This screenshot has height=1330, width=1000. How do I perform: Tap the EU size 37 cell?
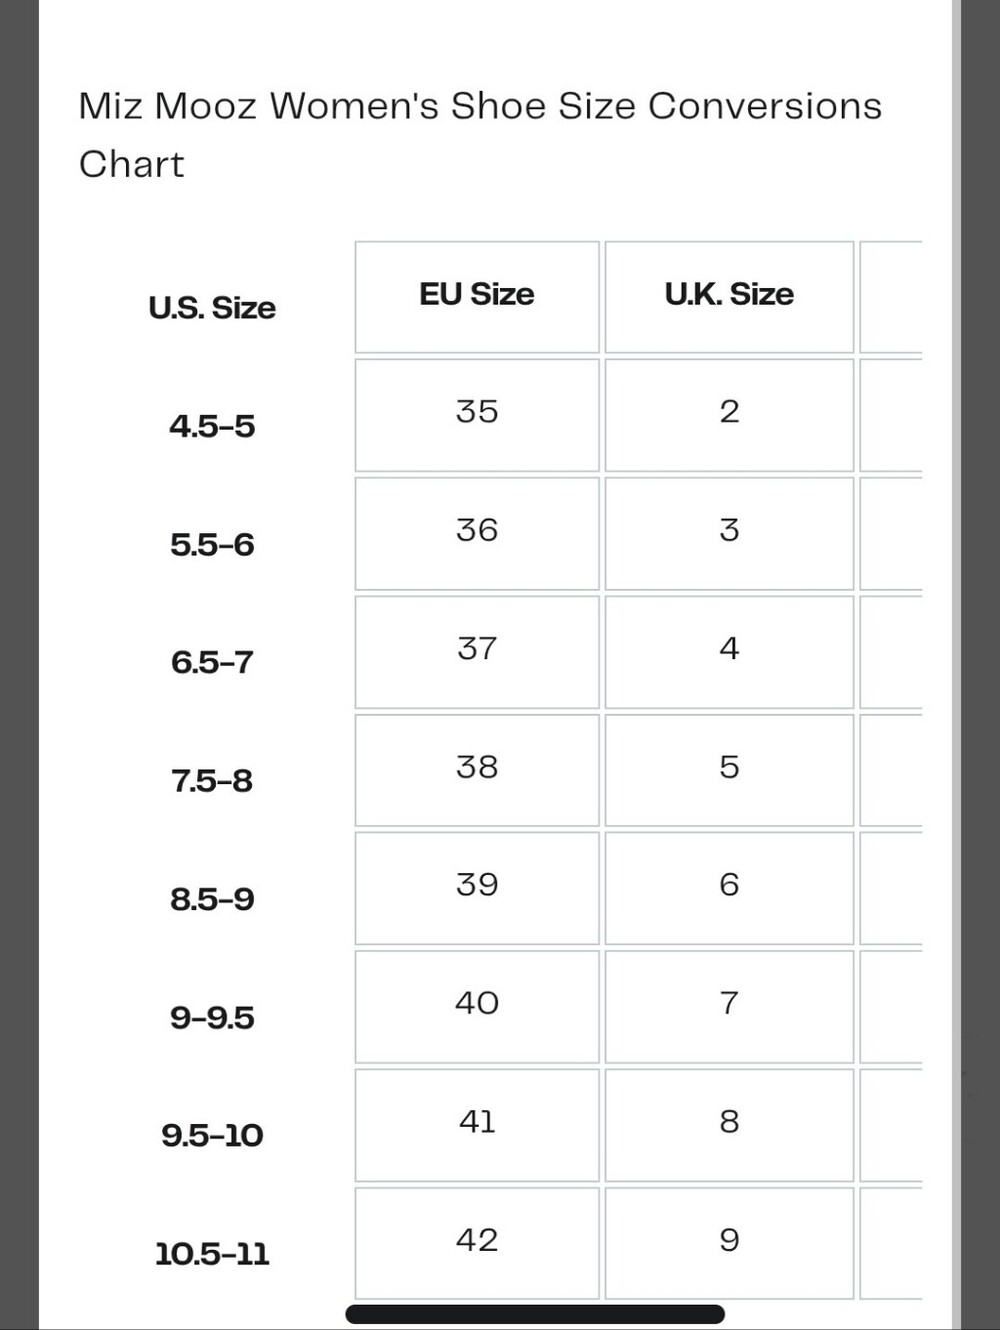tap(477, 652)
